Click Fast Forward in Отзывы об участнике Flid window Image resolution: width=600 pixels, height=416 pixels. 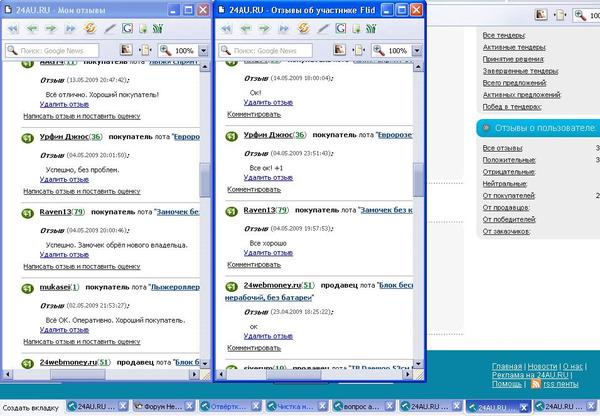284,29
